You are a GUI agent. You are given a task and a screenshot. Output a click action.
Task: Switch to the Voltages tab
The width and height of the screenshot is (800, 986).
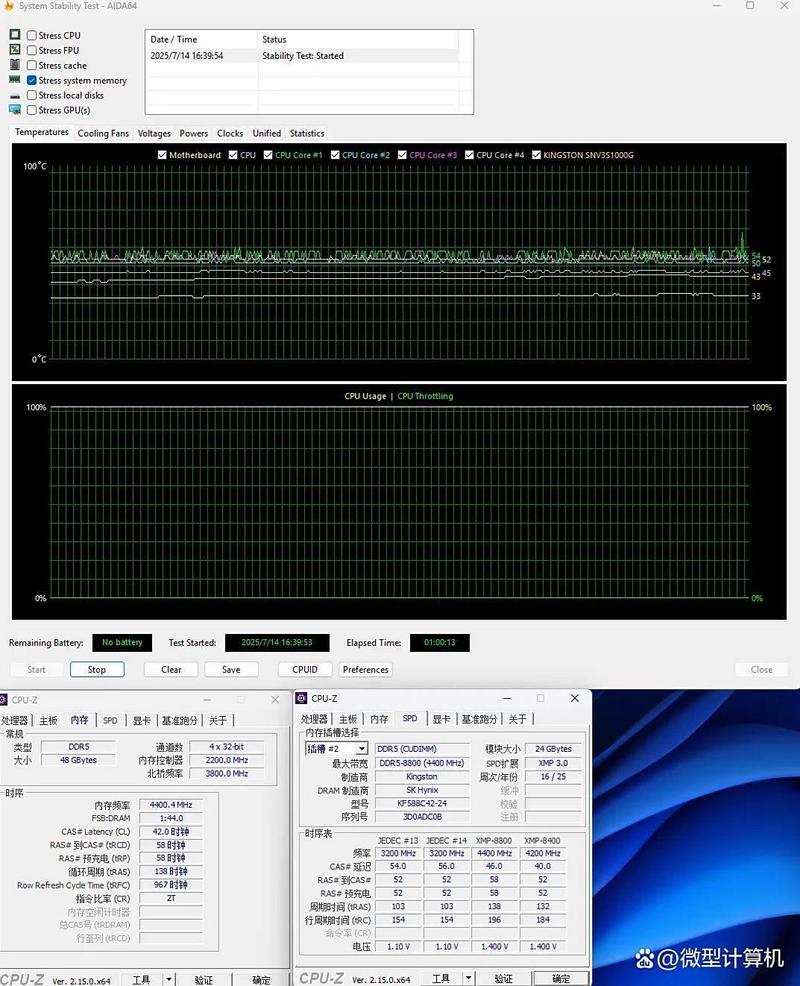[154, 133]
